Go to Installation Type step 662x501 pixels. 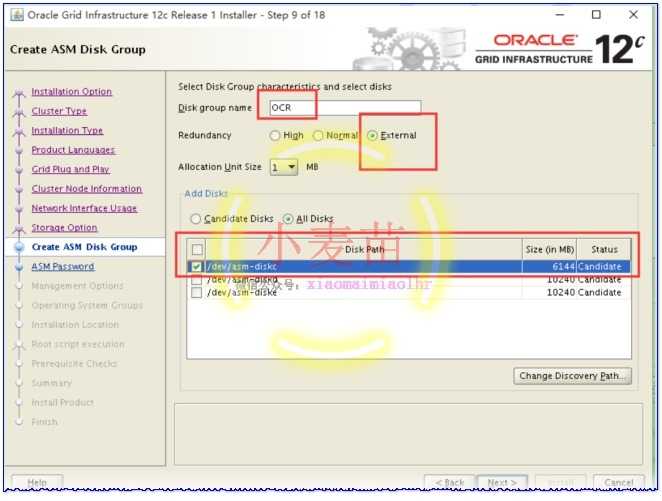click(x=67, y=130)
